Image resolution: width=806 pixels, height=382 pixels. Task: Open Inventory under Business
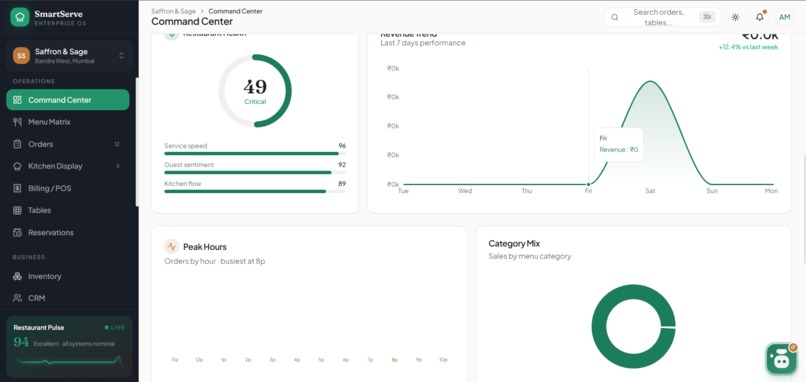point(68,276)
